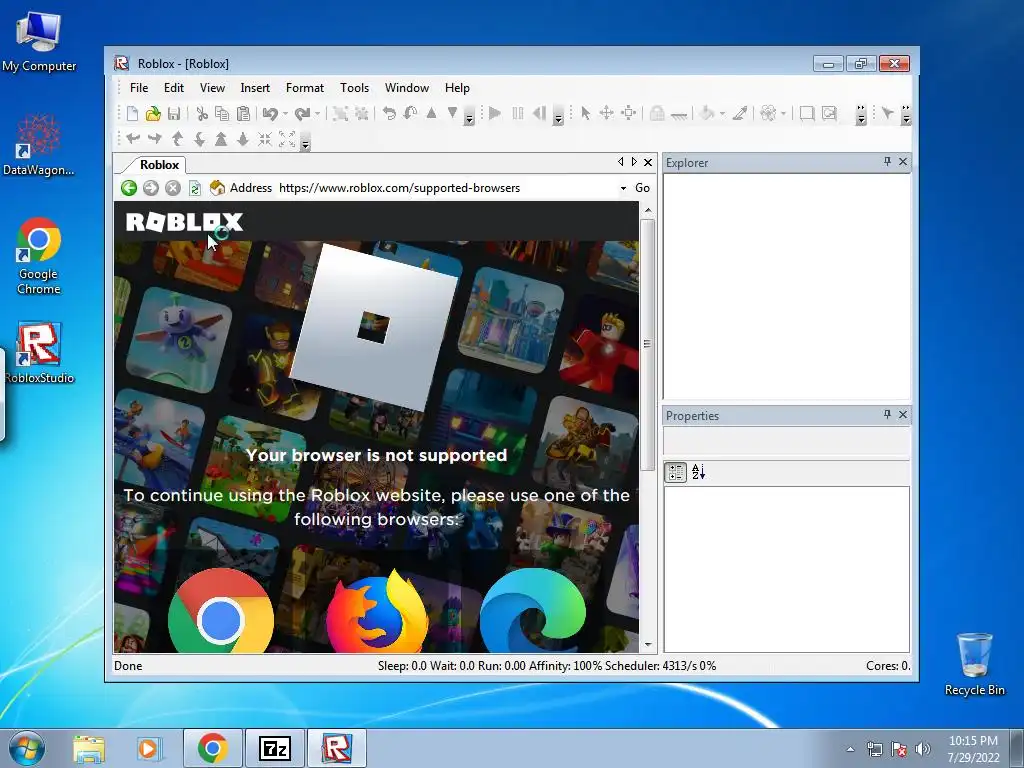Screen dimensions: 1024x768
Task: Click the Rotate right camera arrow icon
Action: click(155, 139)
